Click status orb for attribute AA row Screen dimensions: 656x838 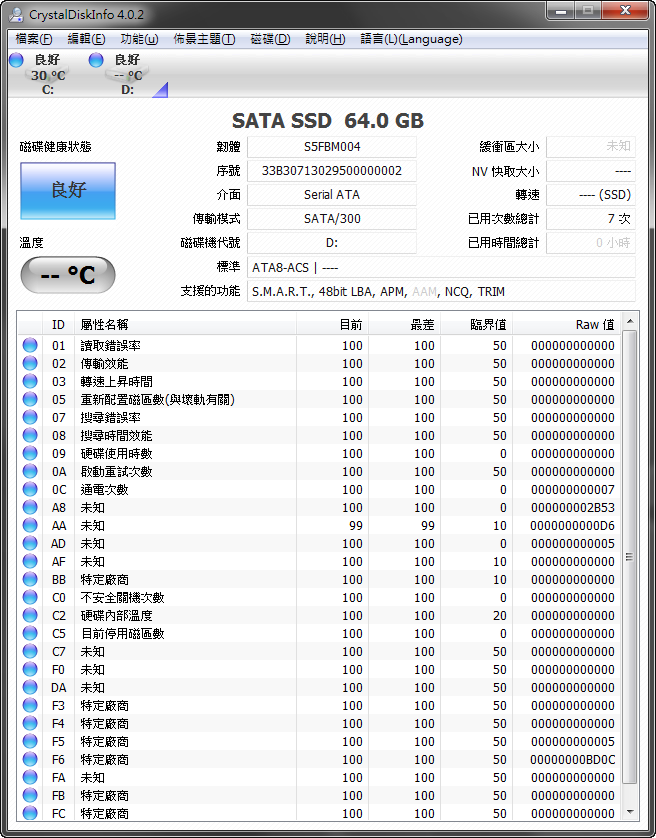pos(31,526)
